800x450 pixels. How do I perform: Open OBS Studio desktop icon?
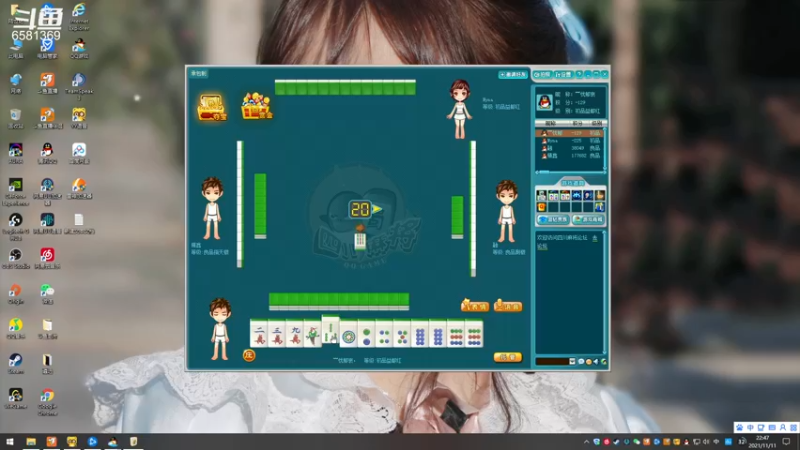(x=15, y=259)
